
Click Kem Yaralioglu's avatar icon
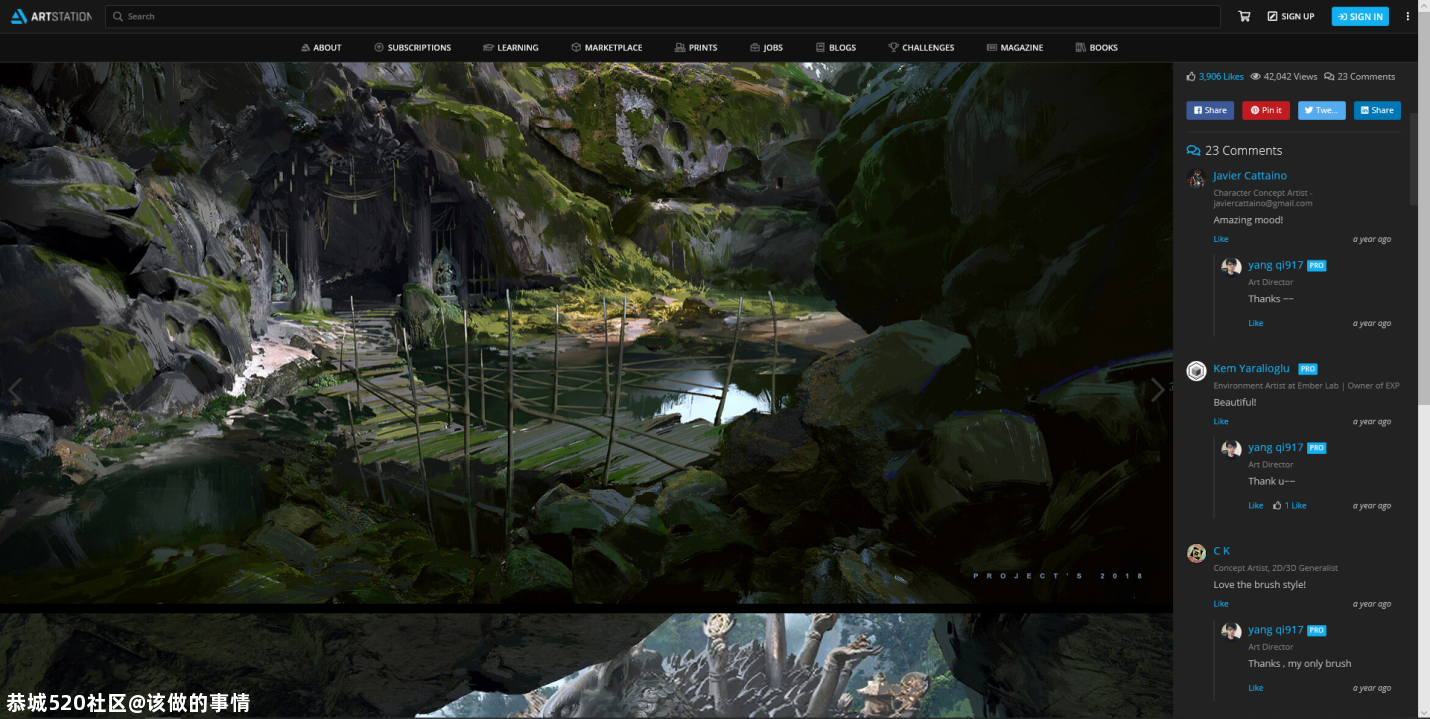coord(1196,371)
